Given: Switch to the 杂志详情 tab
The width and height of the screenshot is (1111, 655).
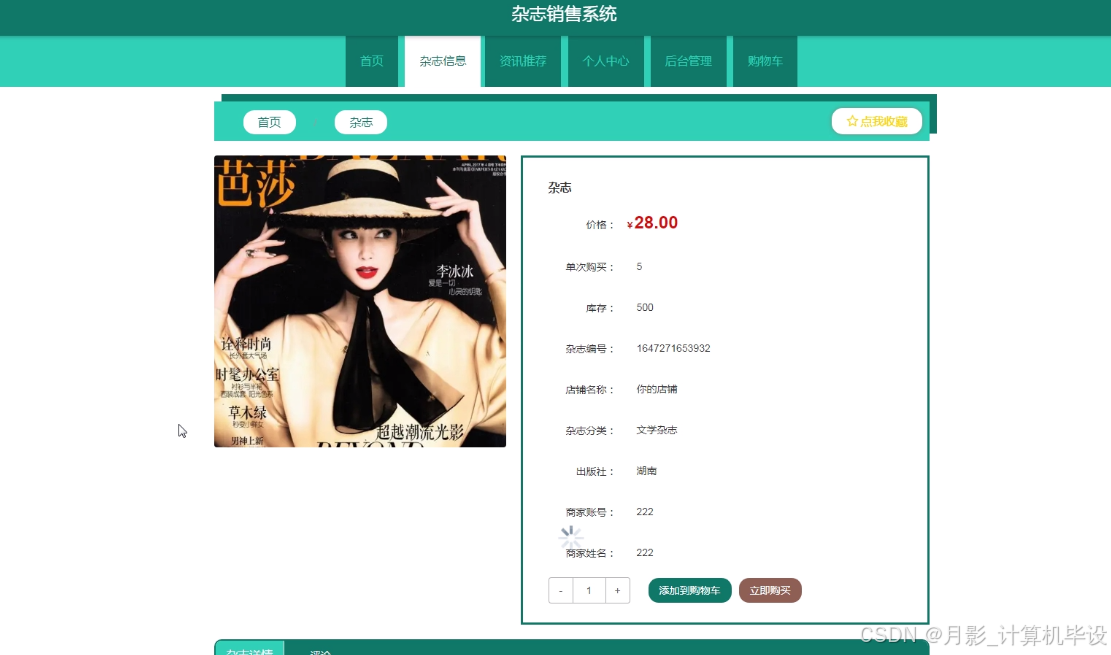Looking at the screenshot, I should click(x=249, y=649).
